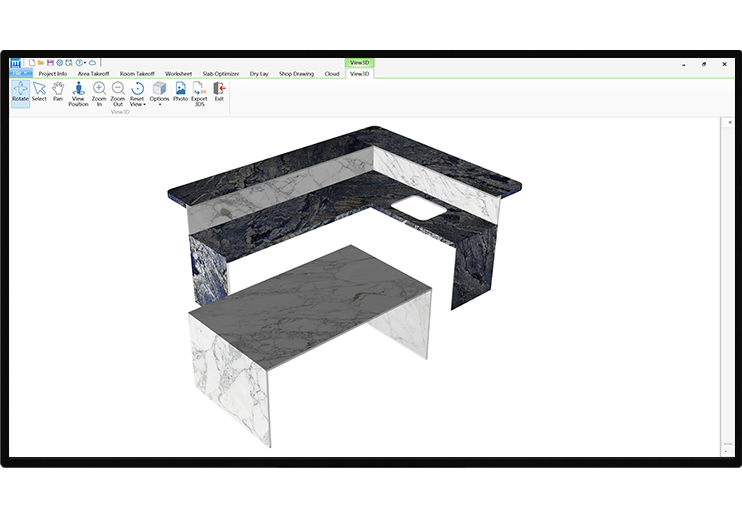Switch to the Slab Optimizer tab
Viewport: 742px width, 516px height.
tap(220, 73)
